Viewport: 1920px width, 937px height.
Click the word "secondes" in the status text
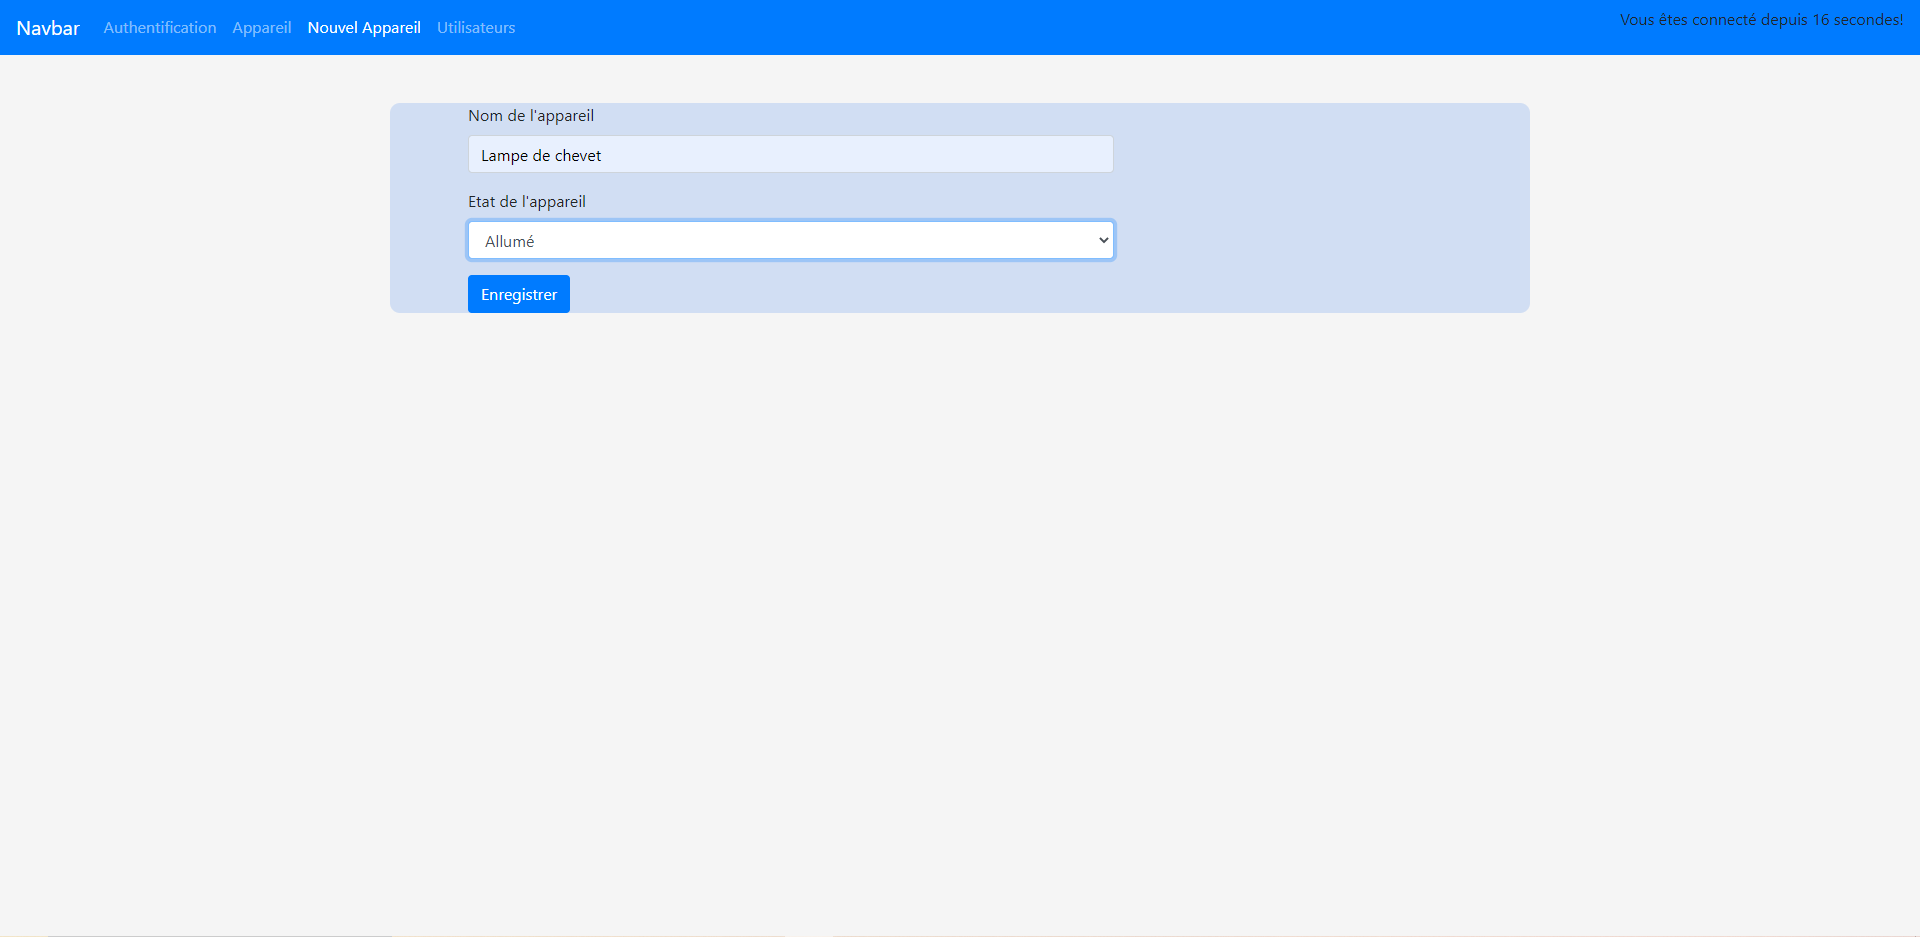[x=1866, y=20]
